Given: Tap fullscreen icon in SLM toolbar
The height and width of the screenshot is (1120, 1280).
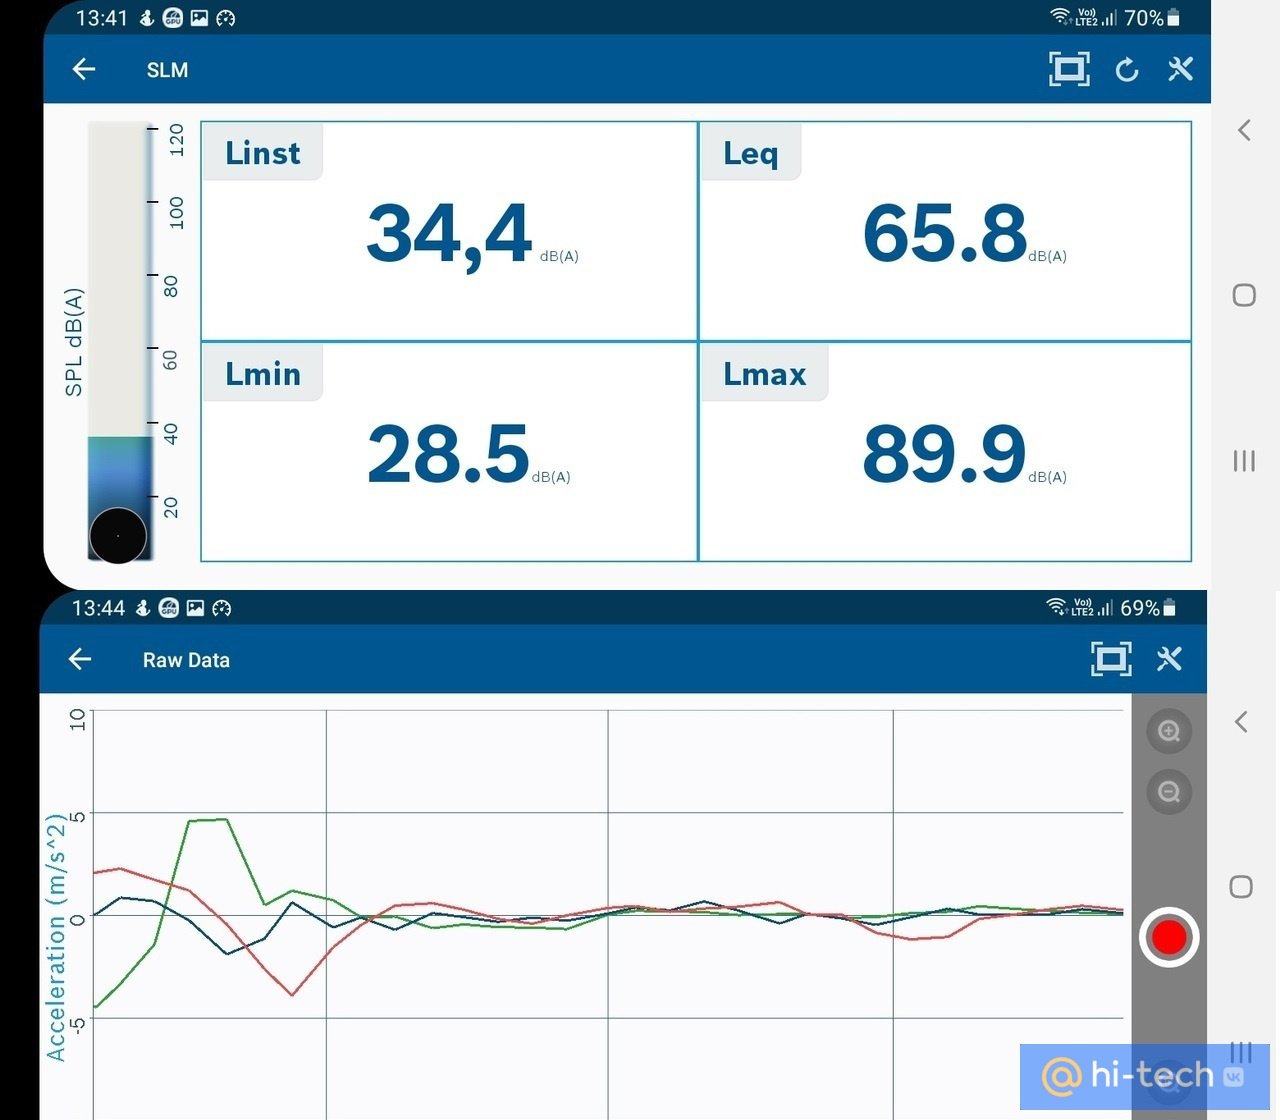Looking at the screenshot, I should point(1069,69).
